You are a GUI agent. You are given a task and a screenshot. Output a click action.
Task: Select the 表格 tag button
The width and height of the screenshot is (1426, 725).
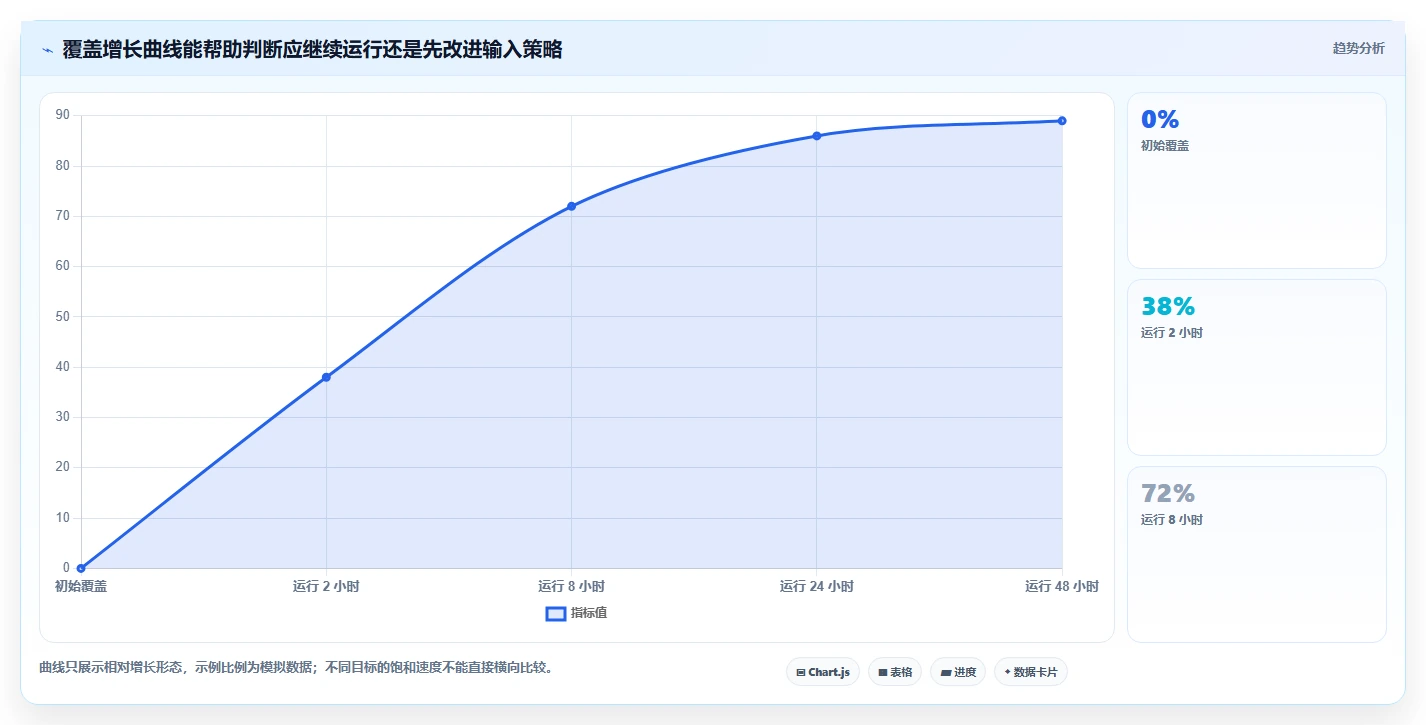click(894, 672)
